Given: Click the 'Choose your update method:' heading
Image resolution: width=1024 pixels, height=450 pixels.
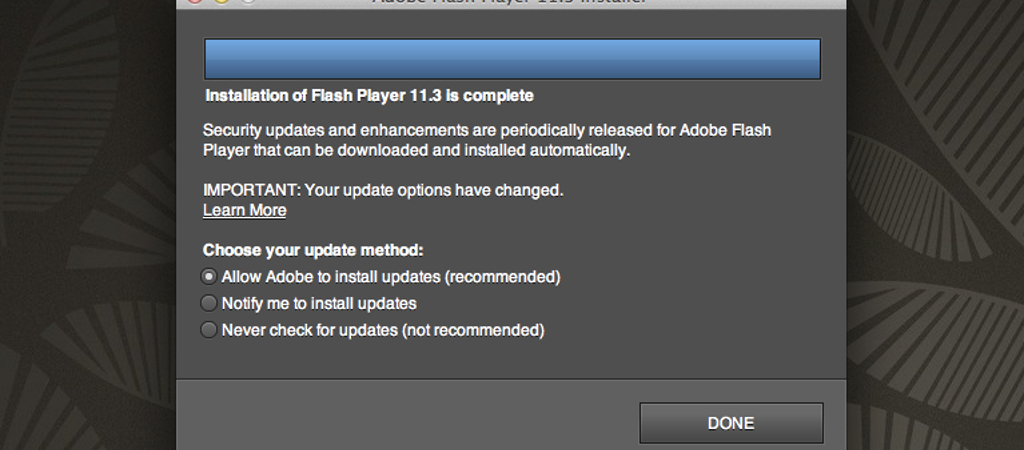Looking at the screenshot, I should click(313, 250).
